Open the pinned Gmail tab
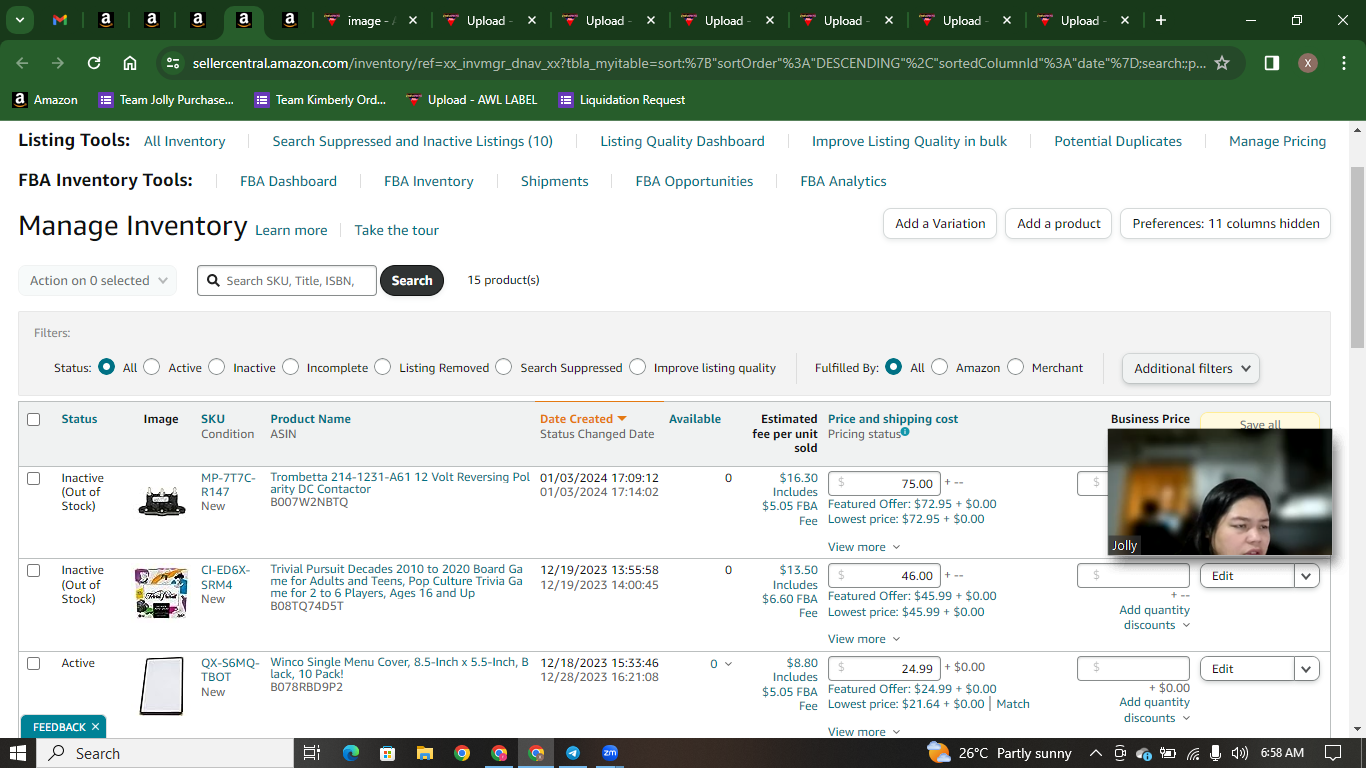 [59, 20]
